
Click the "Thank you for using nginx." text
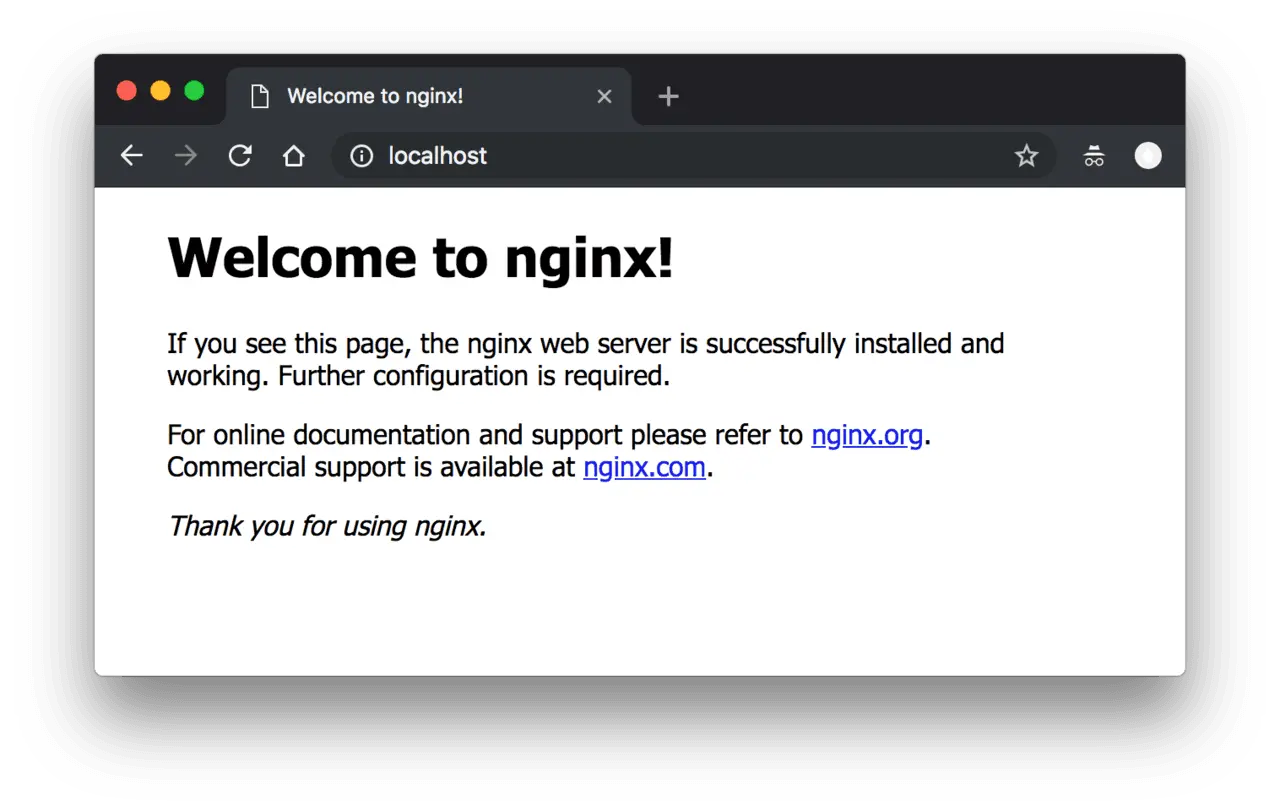click(327, 526)
